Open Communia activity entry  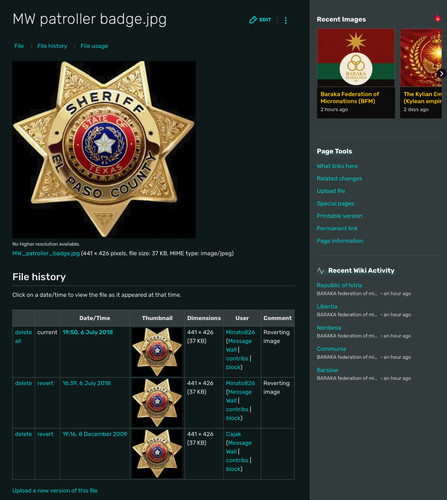[331, 349]
